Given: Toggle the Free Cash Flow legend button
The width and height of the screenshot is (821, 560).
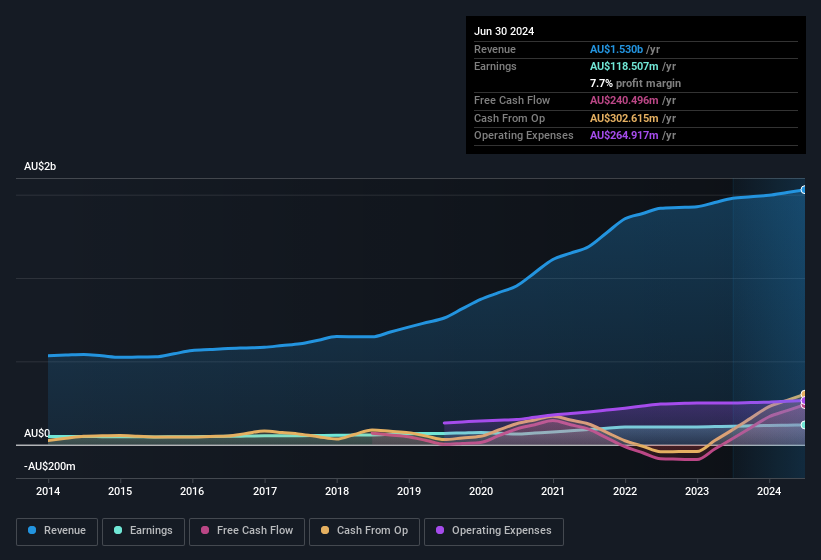Looking at the screenshot, I should click(247, 531).
